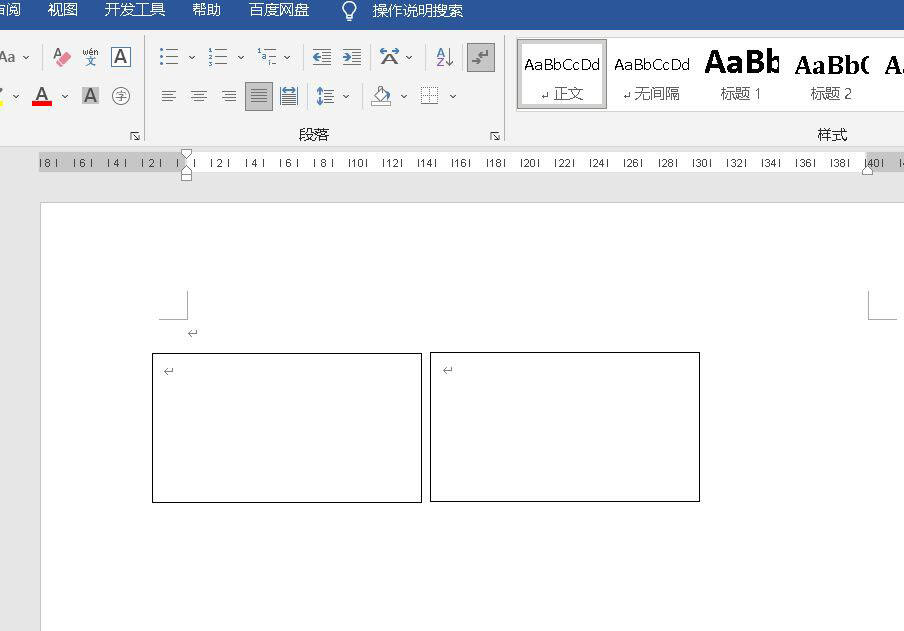Toggle justify alignment button
904x631 pixels.
259,96
